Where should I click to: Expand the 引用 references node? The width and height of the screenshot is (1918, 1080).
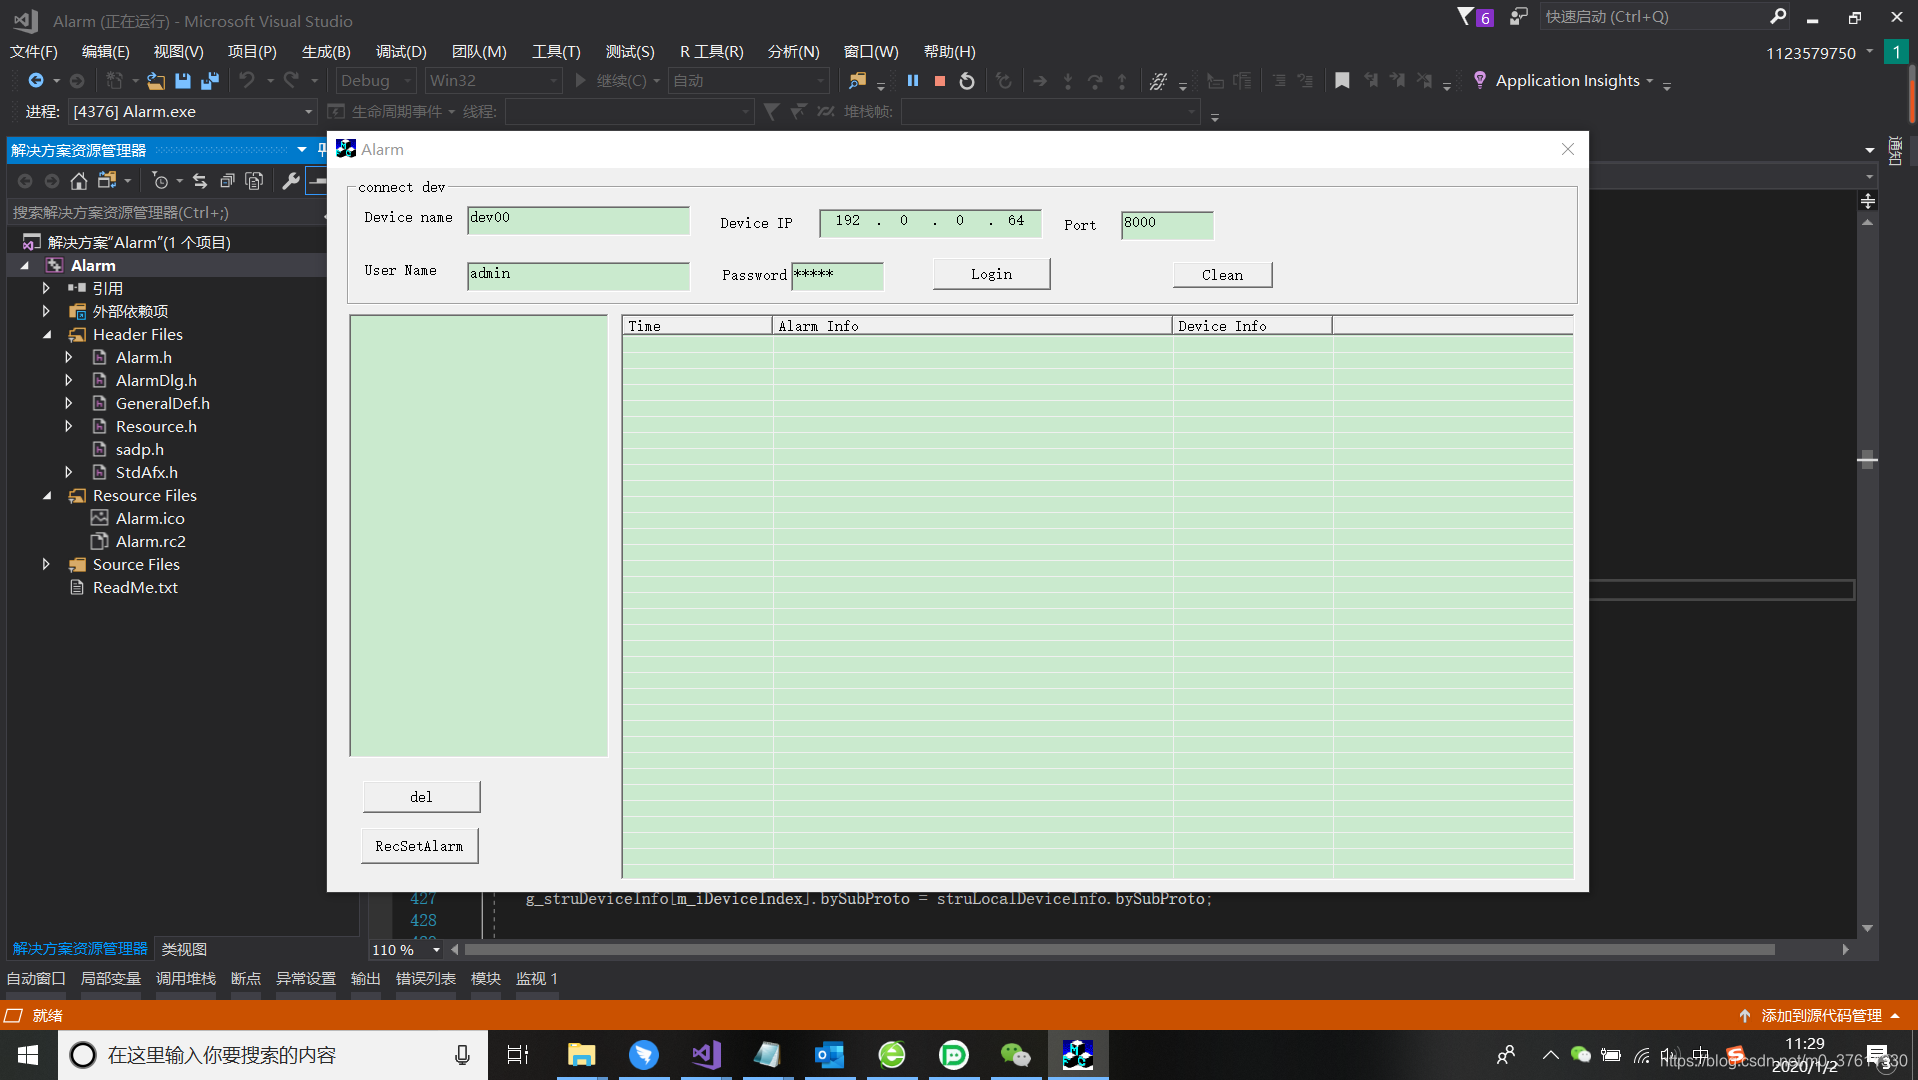(47, 289)
